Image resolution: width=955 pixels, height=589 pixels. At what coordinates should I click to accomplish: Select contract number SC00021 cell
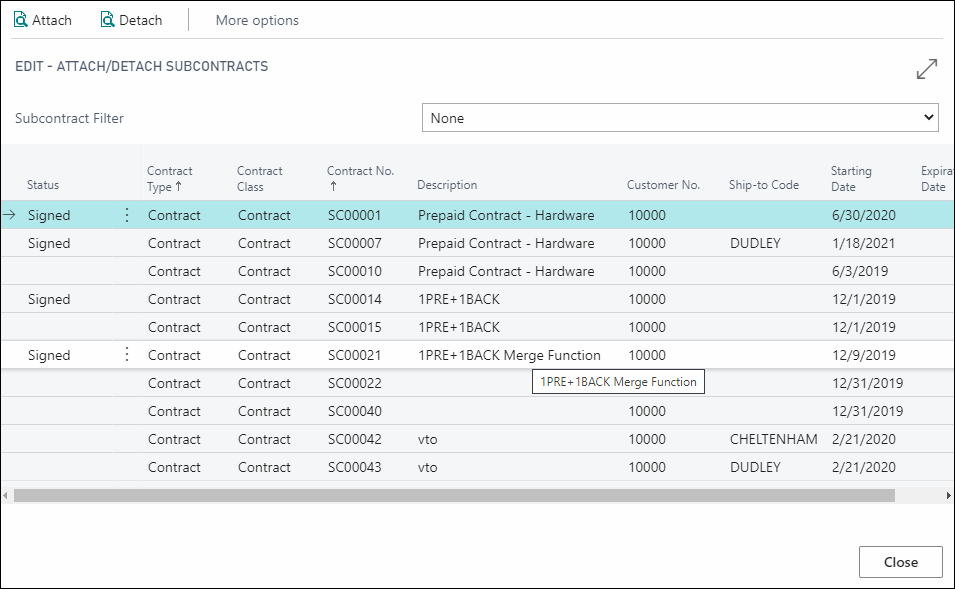[x=354, y=355]
